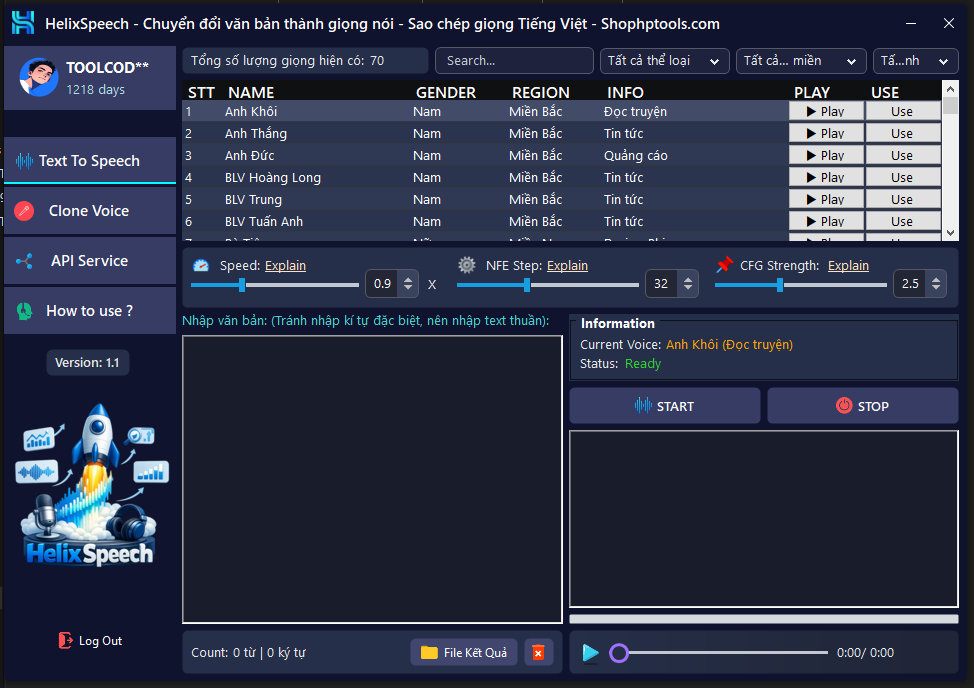Play the BLV Tuấn Anh voice sample
This screenshot has width=974, height=688.
(826, 222)
